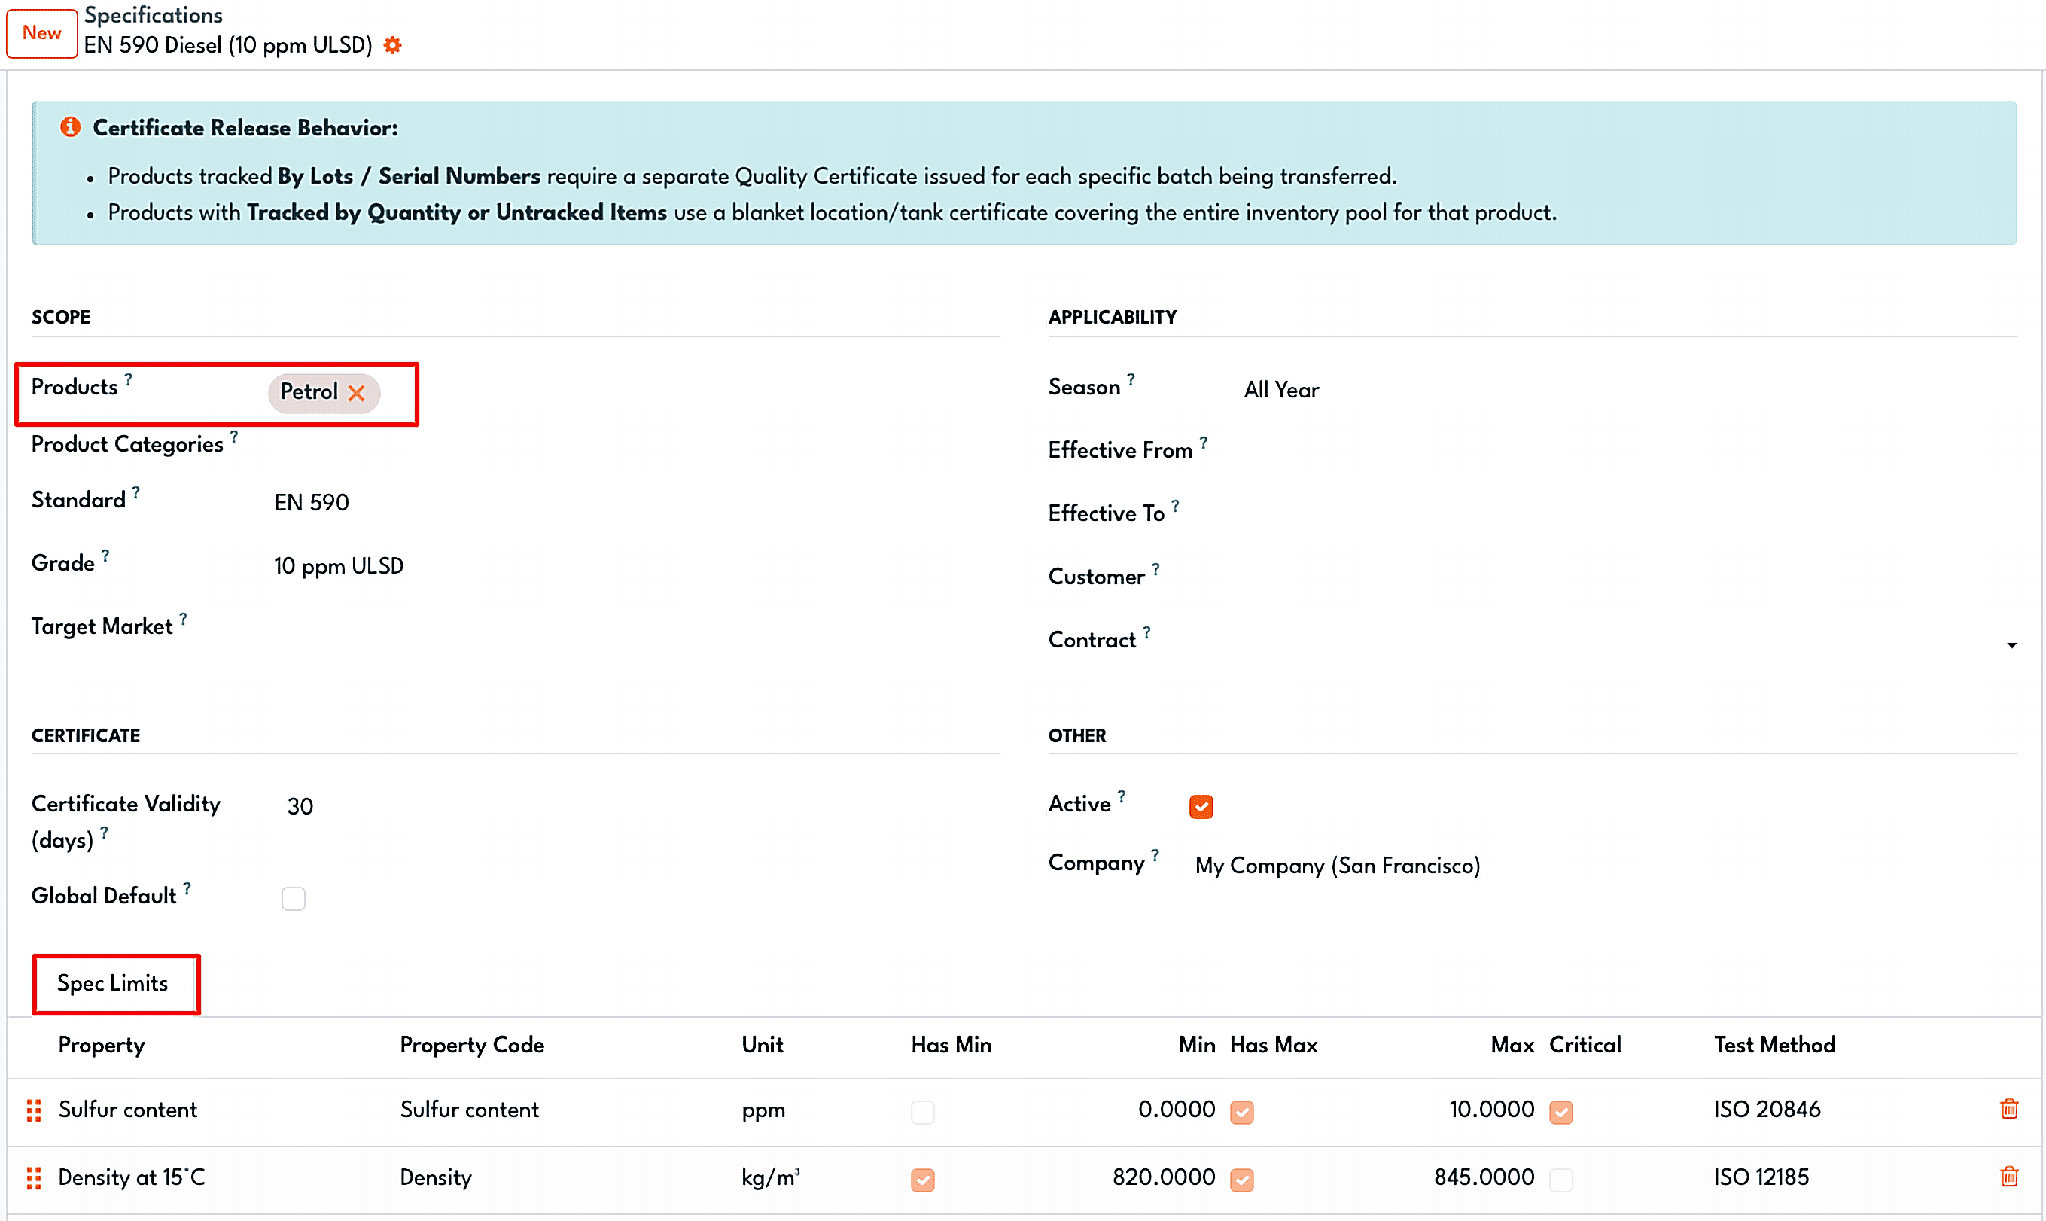Screen dimensions: 2046x1221
Task: Edit Density Max value 845.0000
Action: pyautogui.click(x=1484, y=1177)
